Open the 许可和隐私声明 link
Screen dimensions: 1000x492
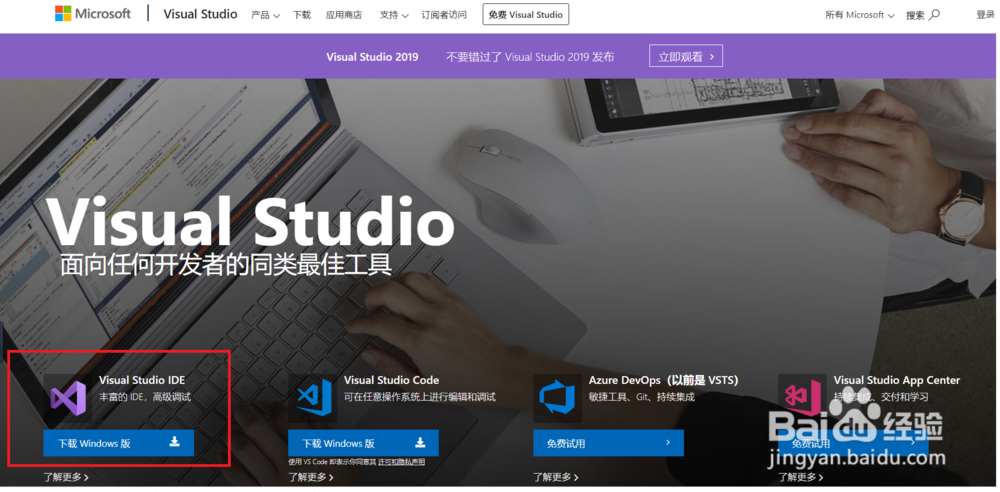click(x=401, y=461)
